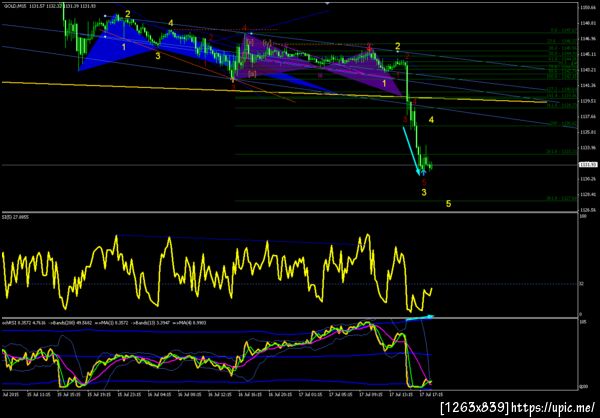Select the large cyan down arrow on price chart

click(x=411, y=151)
